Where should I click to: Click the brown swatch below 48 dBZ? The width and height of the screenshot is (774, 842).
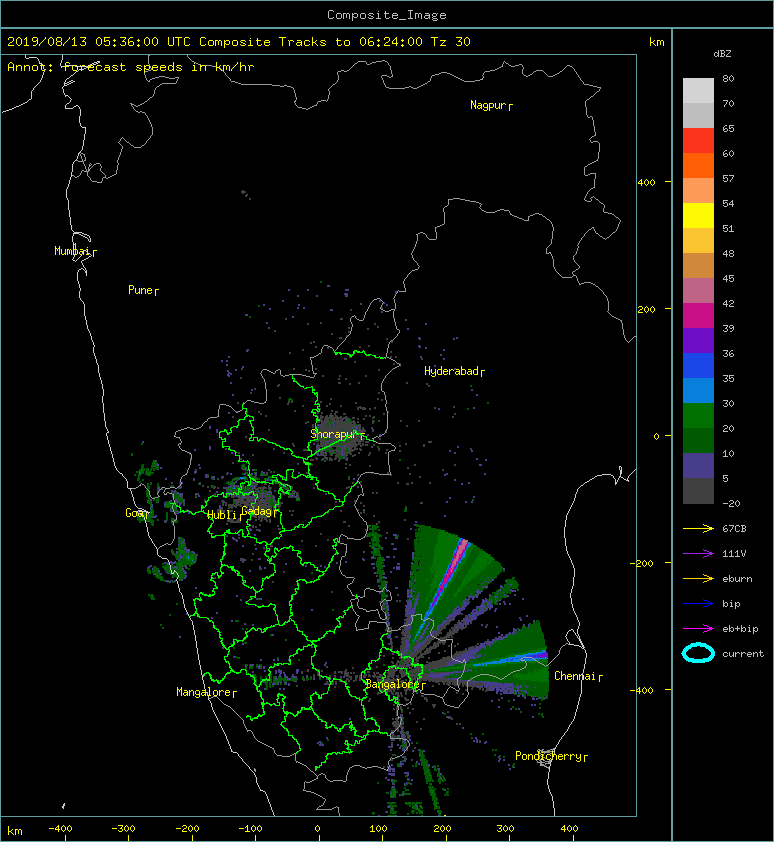pyautogui.click(x=698, y=265)
